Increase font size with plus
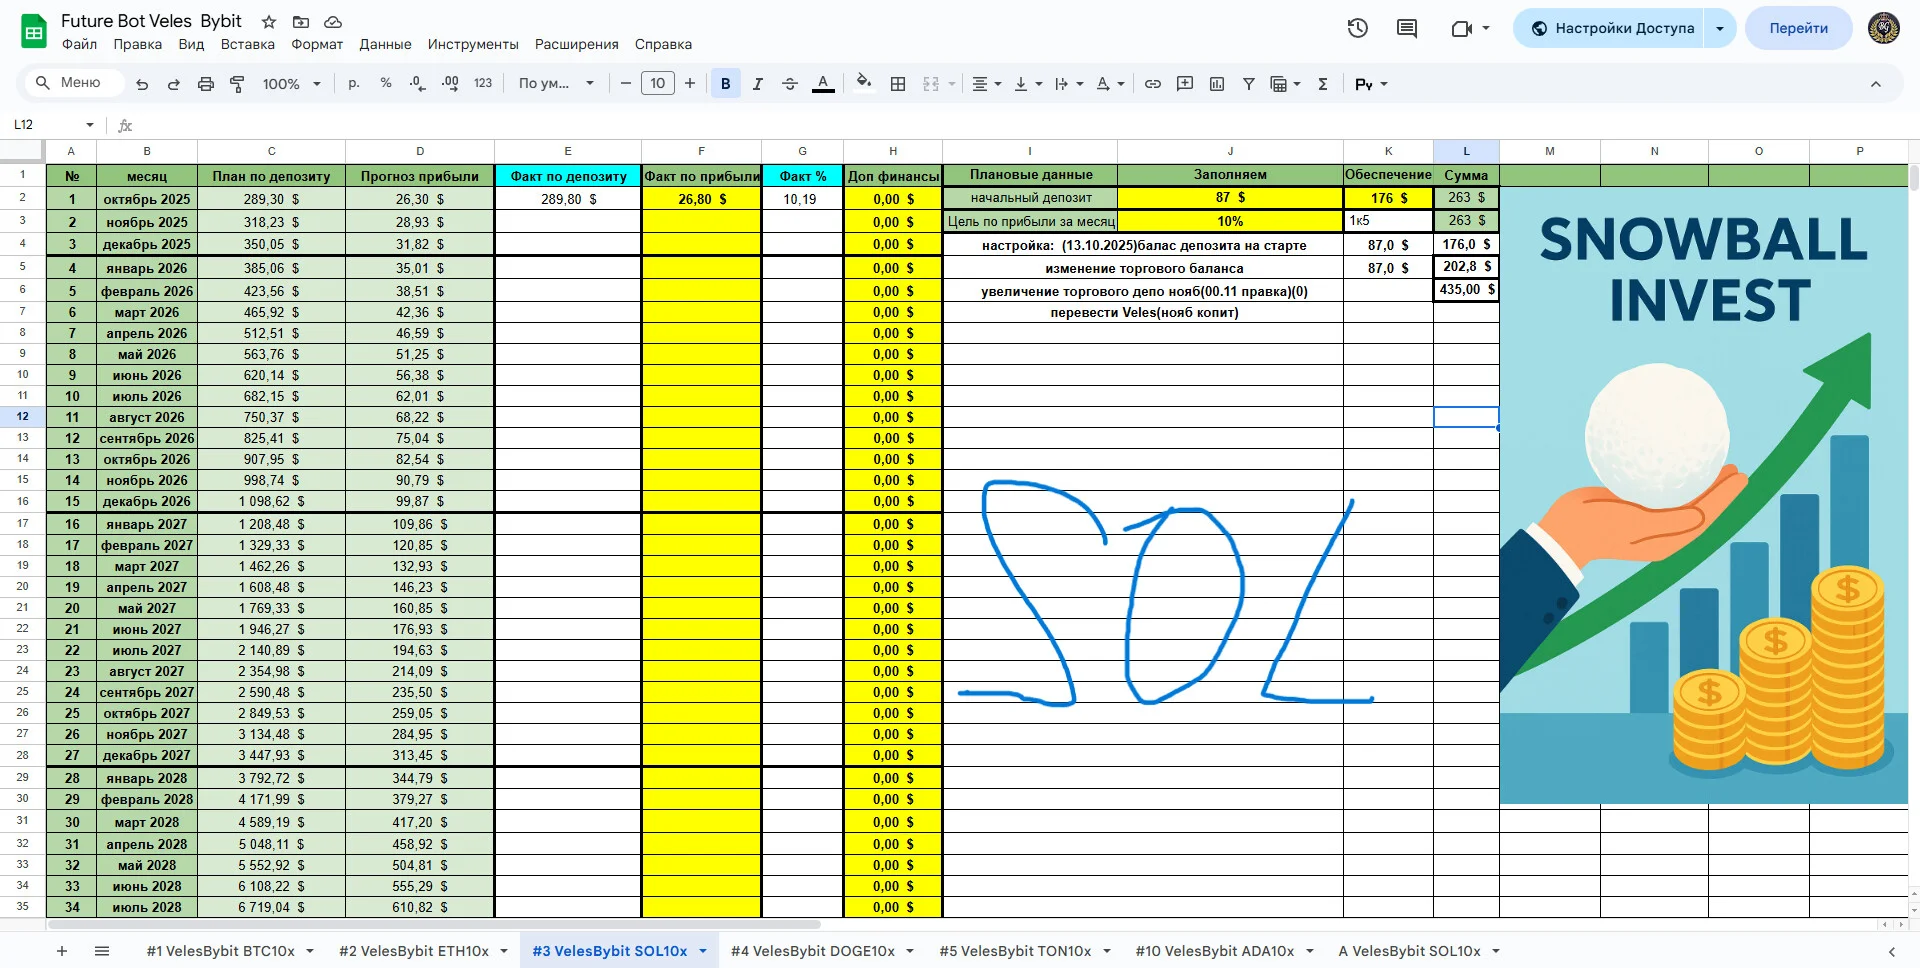Viewport: 1920px width, 968px height. click(x=690, y=84)
